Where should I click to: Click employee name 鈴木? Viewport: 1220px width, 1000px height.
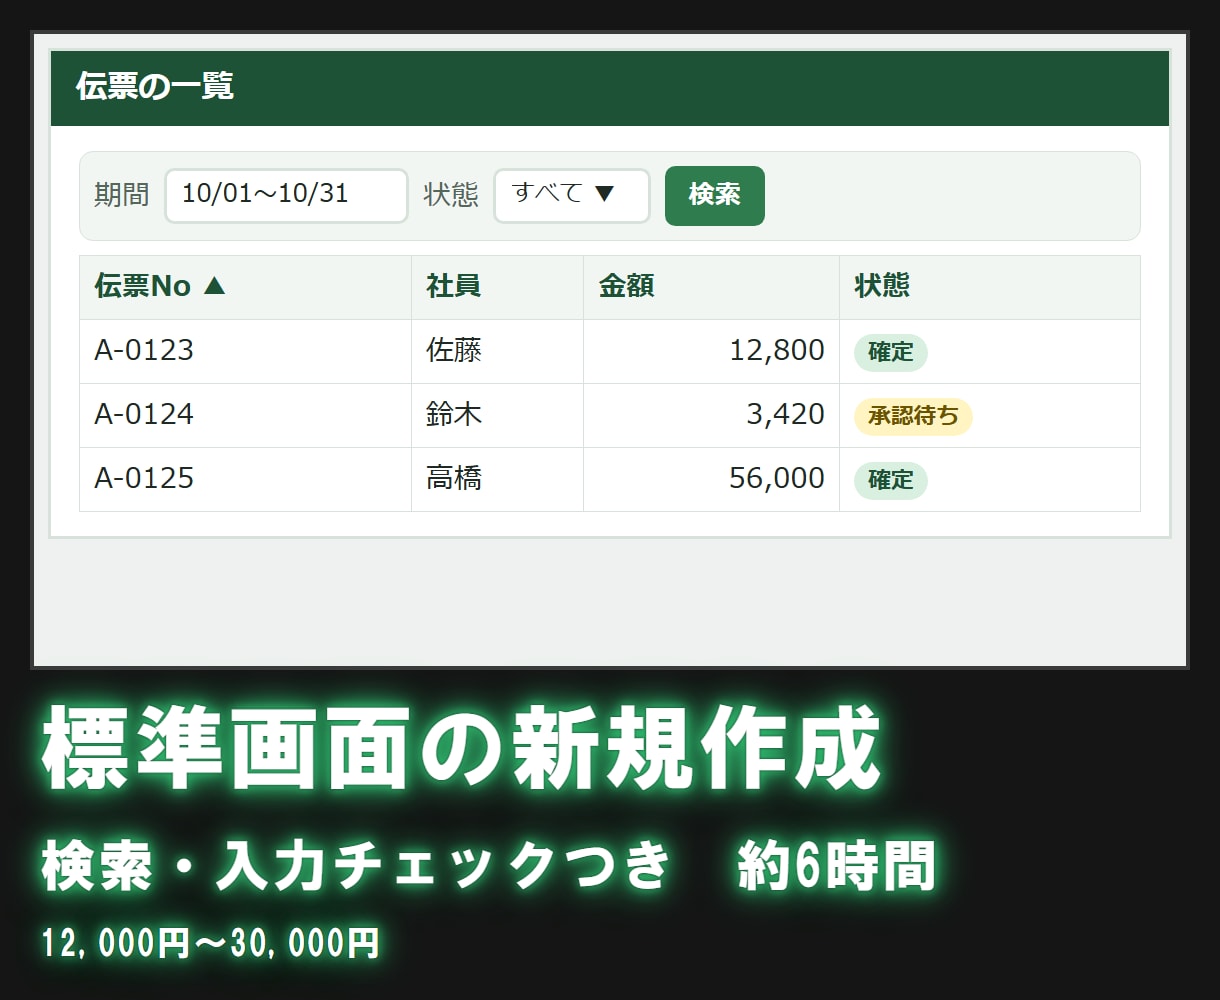coord(454,415)
